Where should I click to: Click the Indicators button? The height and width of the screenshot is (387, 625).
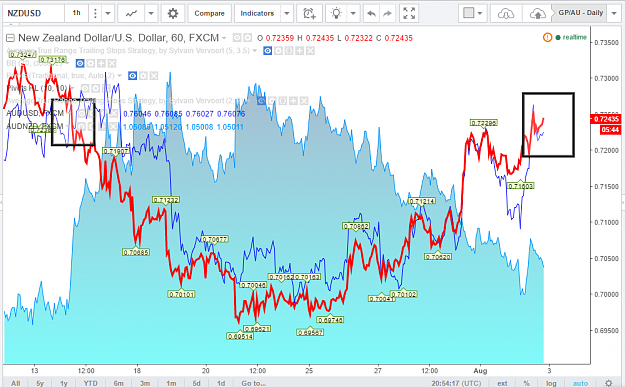pyautogui.click(x=257, y=14)
